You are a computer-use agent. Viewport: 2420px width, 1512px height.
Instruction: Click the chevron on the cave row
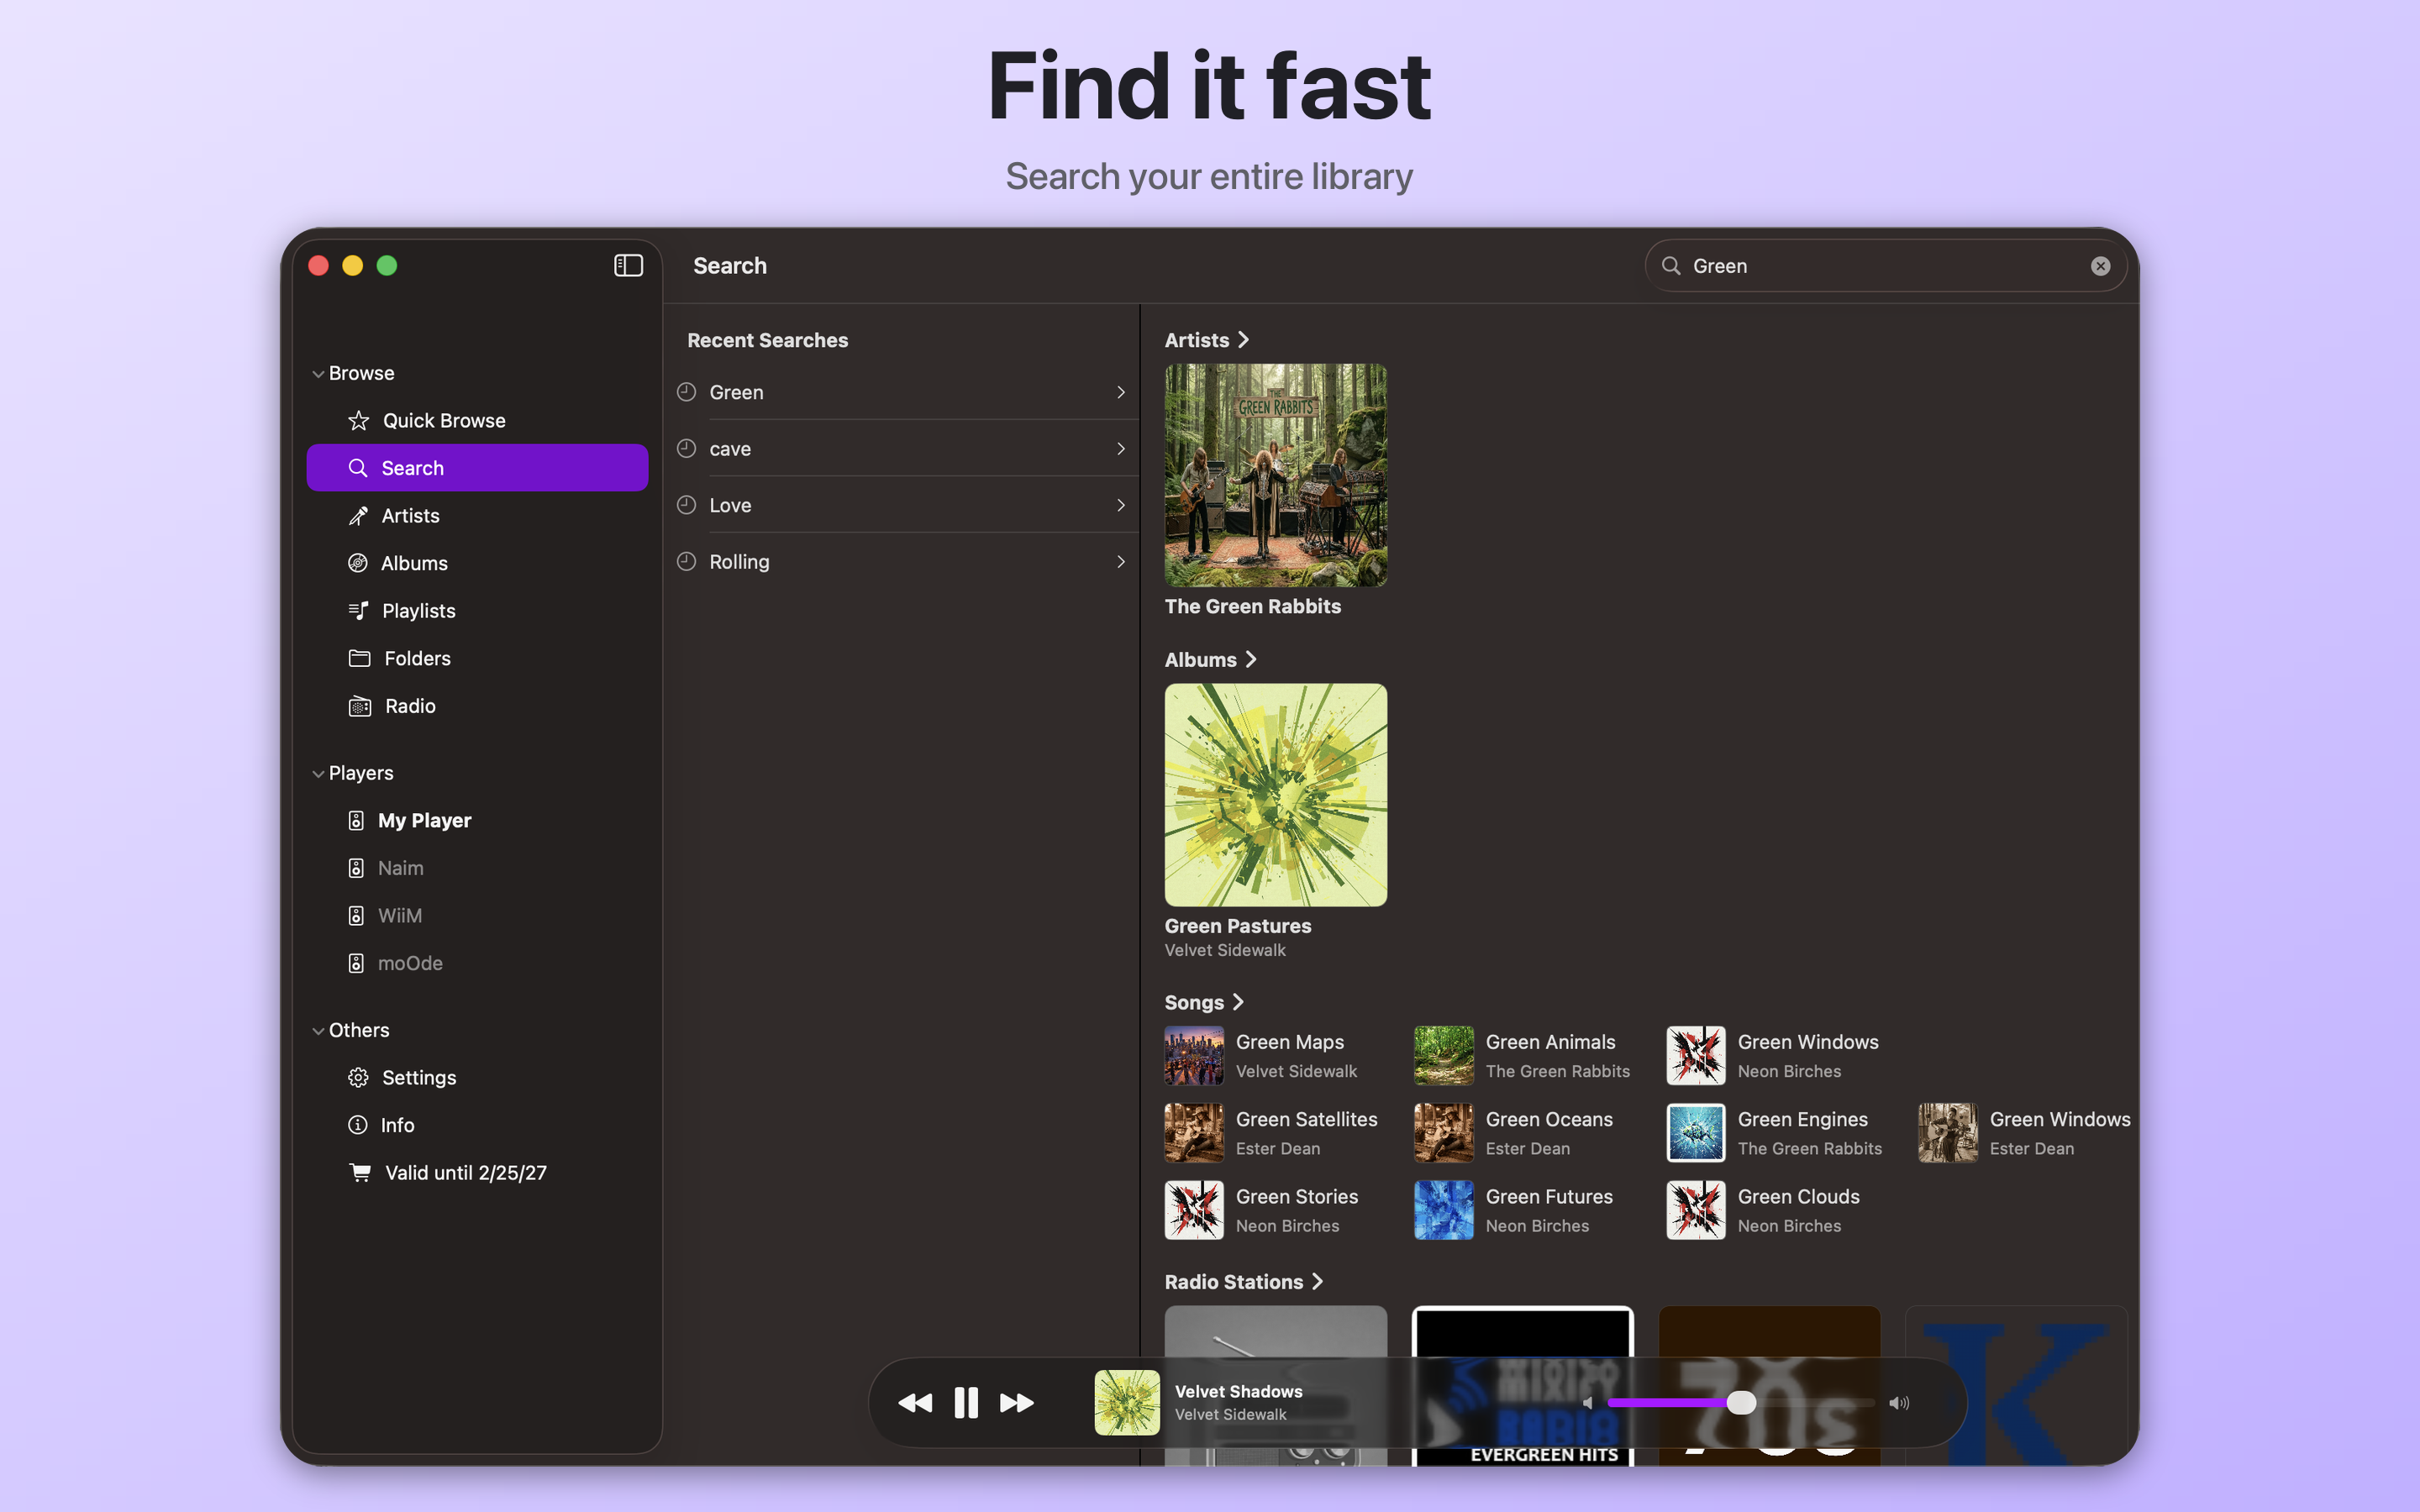[1121, 449]
